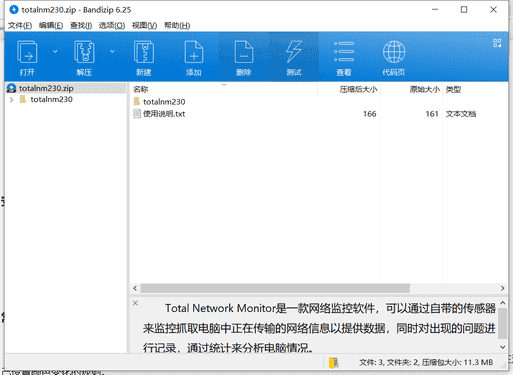
Task: Open the 编辑(E) menu
Action: [51, 26]
